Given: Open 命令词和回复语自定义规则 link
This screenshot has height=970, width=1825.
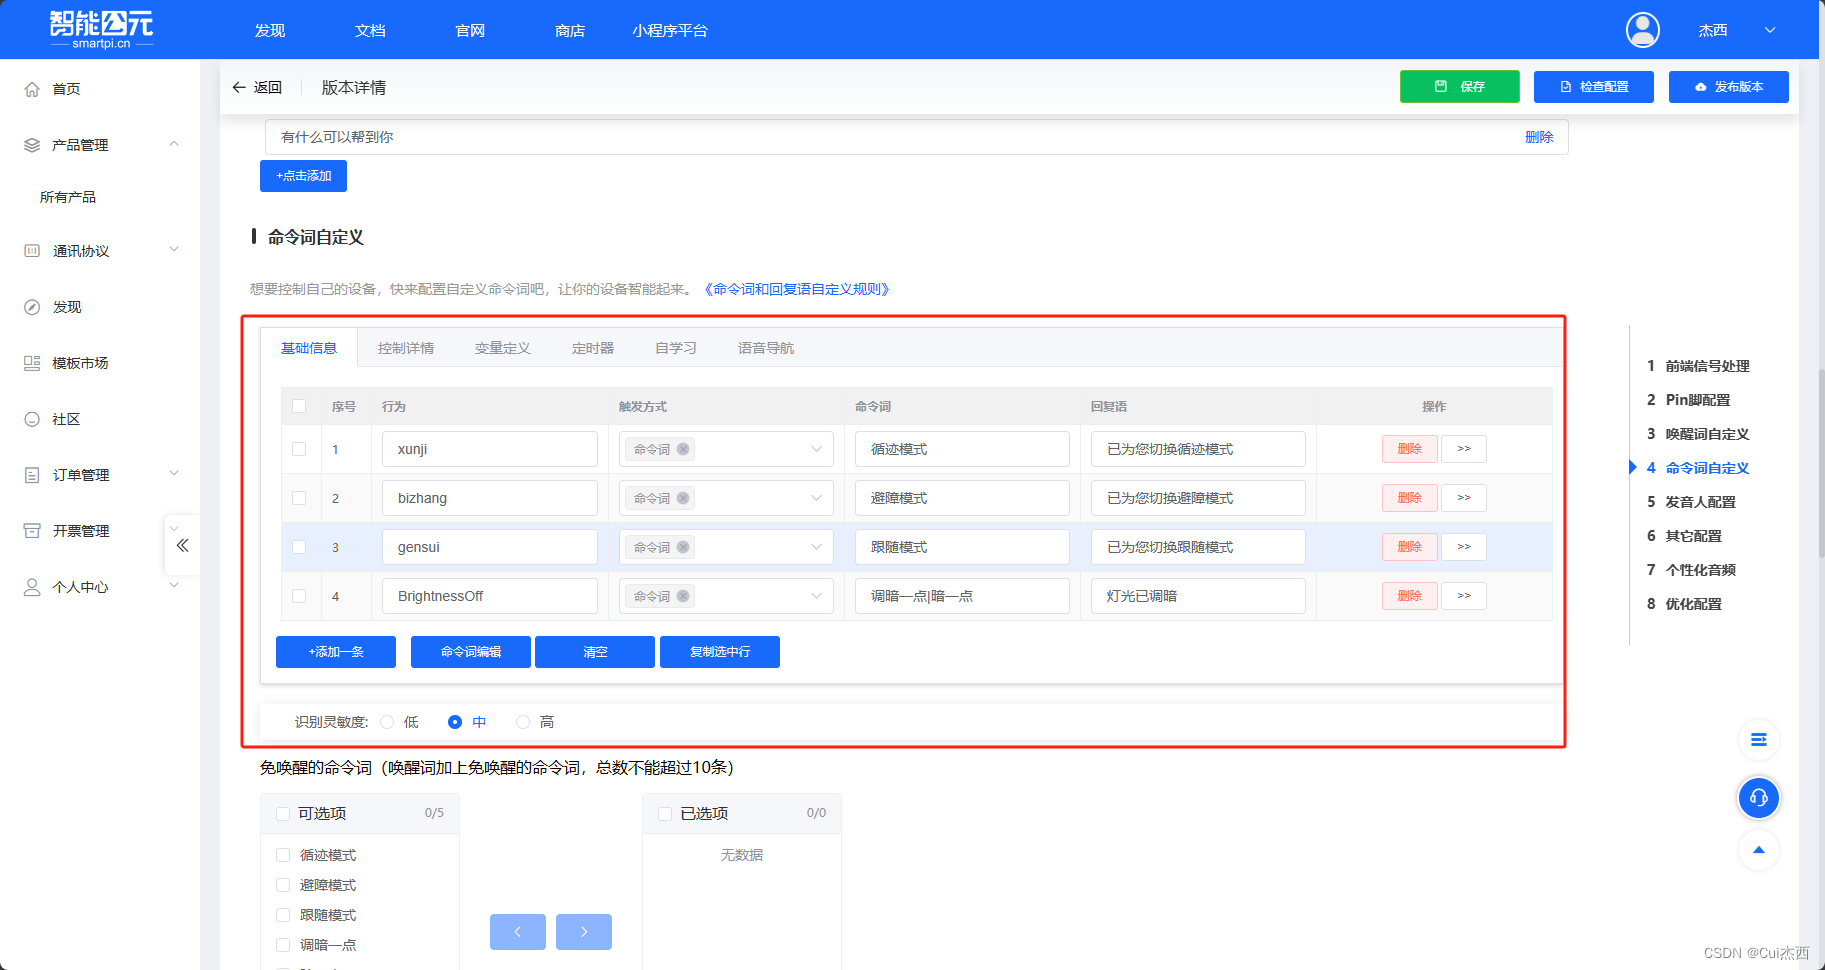Looking at the screenshot, I should (x=797, y=289).
